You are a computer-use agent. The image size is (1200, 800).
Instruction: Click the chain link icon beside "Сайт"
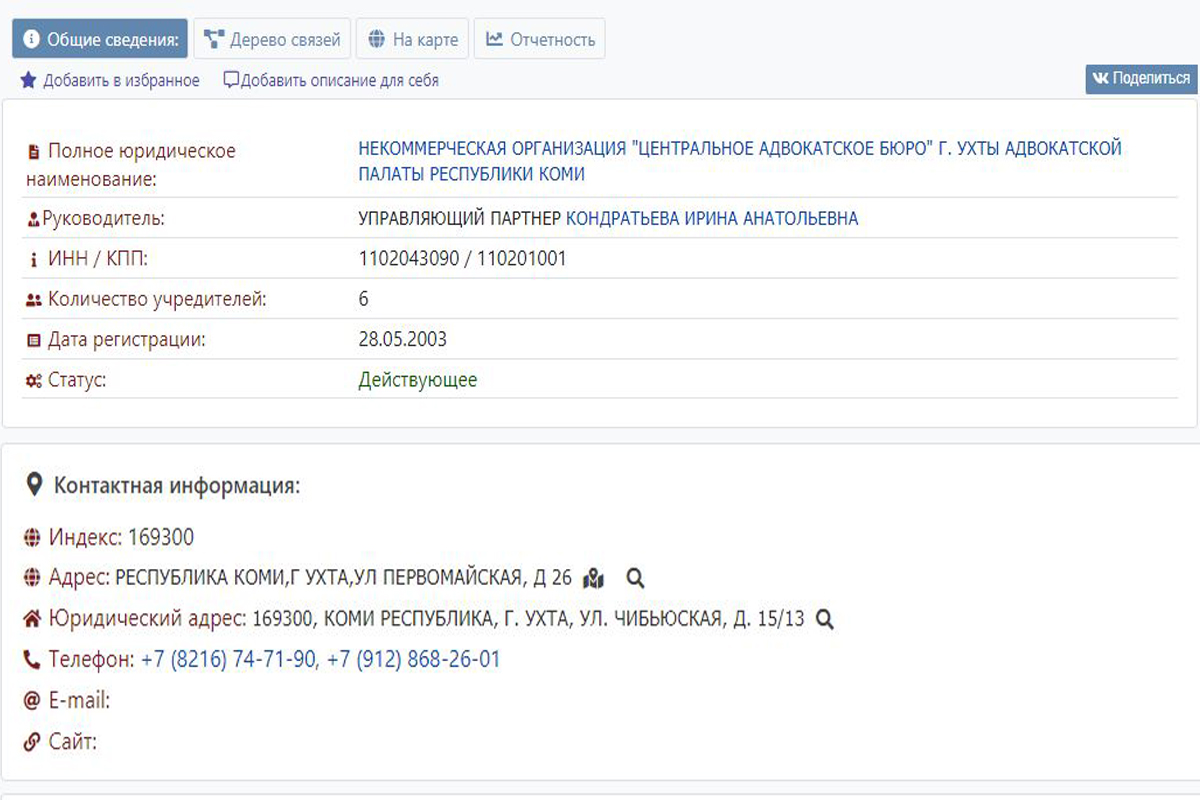(x=32, y=742)
